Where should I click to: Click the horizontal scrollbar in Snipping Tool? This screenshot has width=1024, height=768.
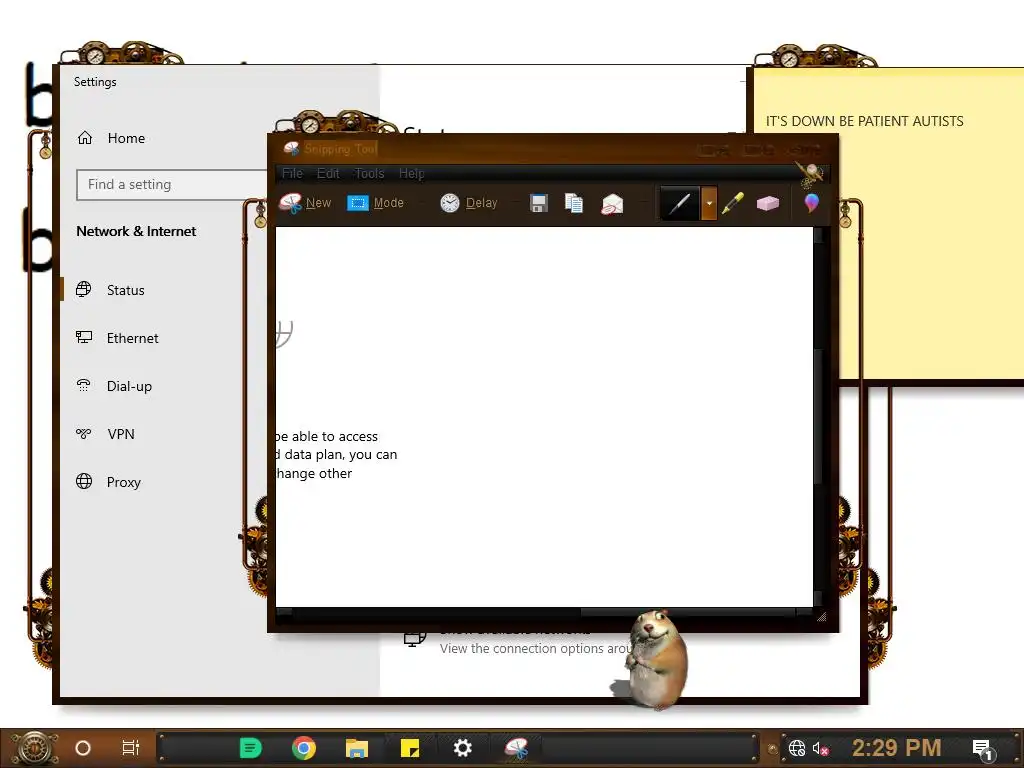(545, 613)
